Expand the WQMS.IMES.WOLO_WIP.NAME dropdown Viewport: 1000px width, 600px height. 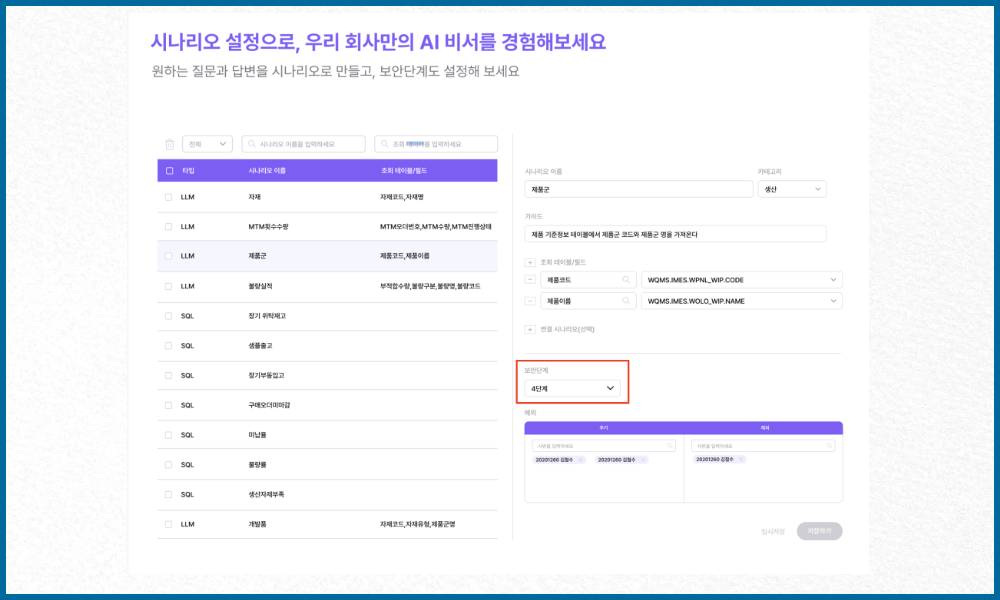click(x=742, y=301)
